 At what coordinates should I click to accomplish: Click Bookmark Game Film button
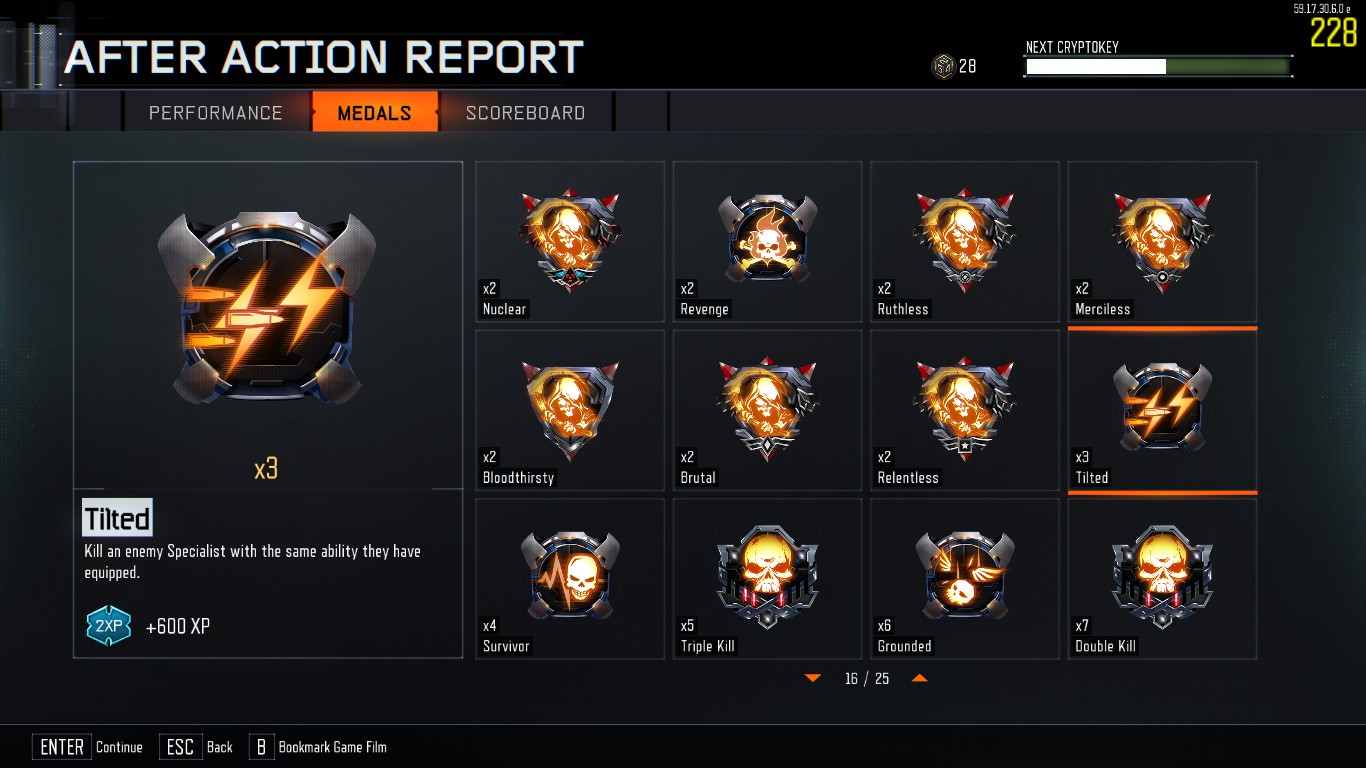tap(318, 747)
